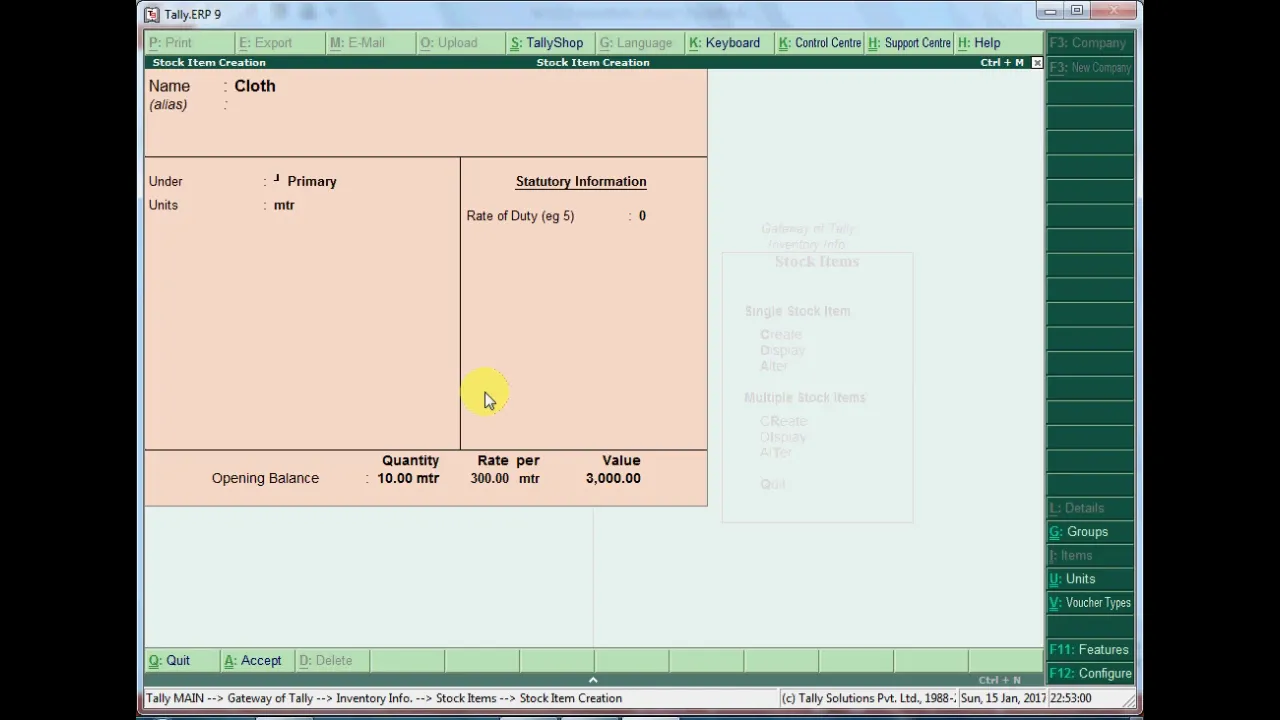Open Support Centre

(x=909, y=43)
